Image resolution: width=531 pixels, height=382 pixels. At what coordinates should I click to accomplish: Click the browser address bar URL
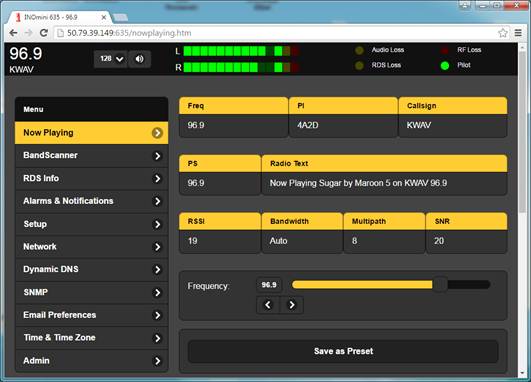point(129,33)
